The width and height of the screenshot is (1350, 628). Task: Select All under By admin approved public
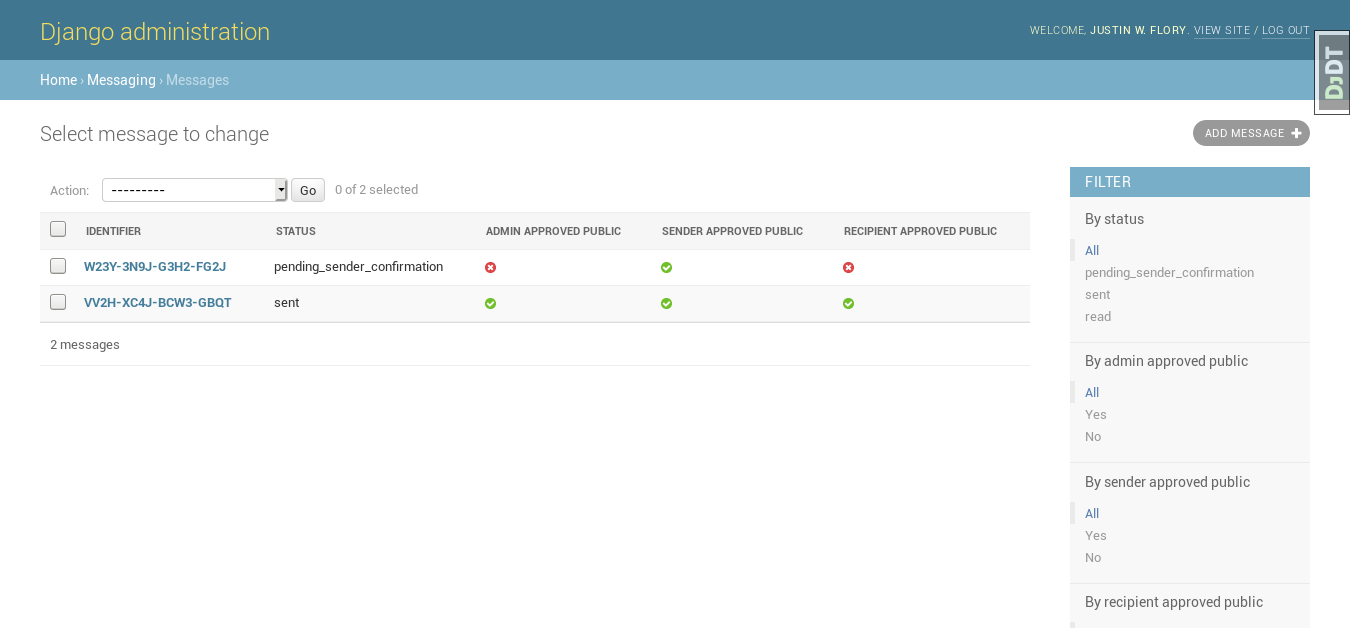[1092, 393]
